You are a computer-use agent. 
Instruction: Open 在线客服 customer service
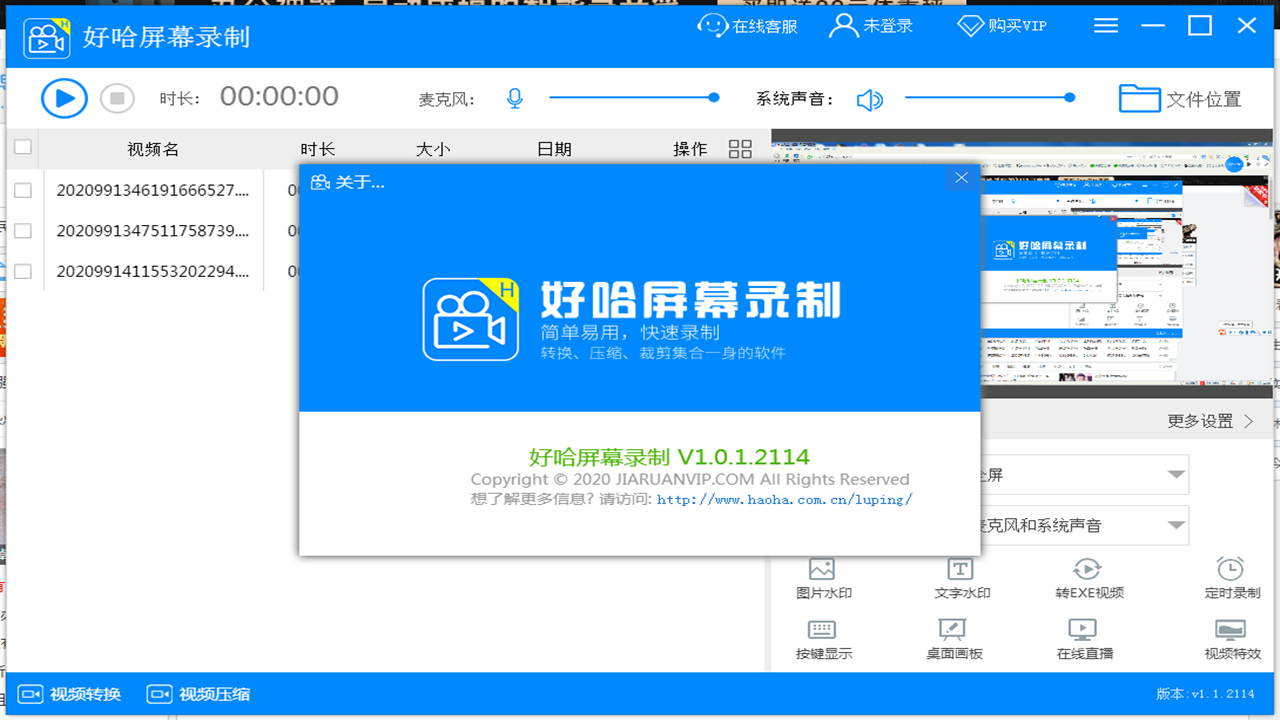[x=746, y=26]
